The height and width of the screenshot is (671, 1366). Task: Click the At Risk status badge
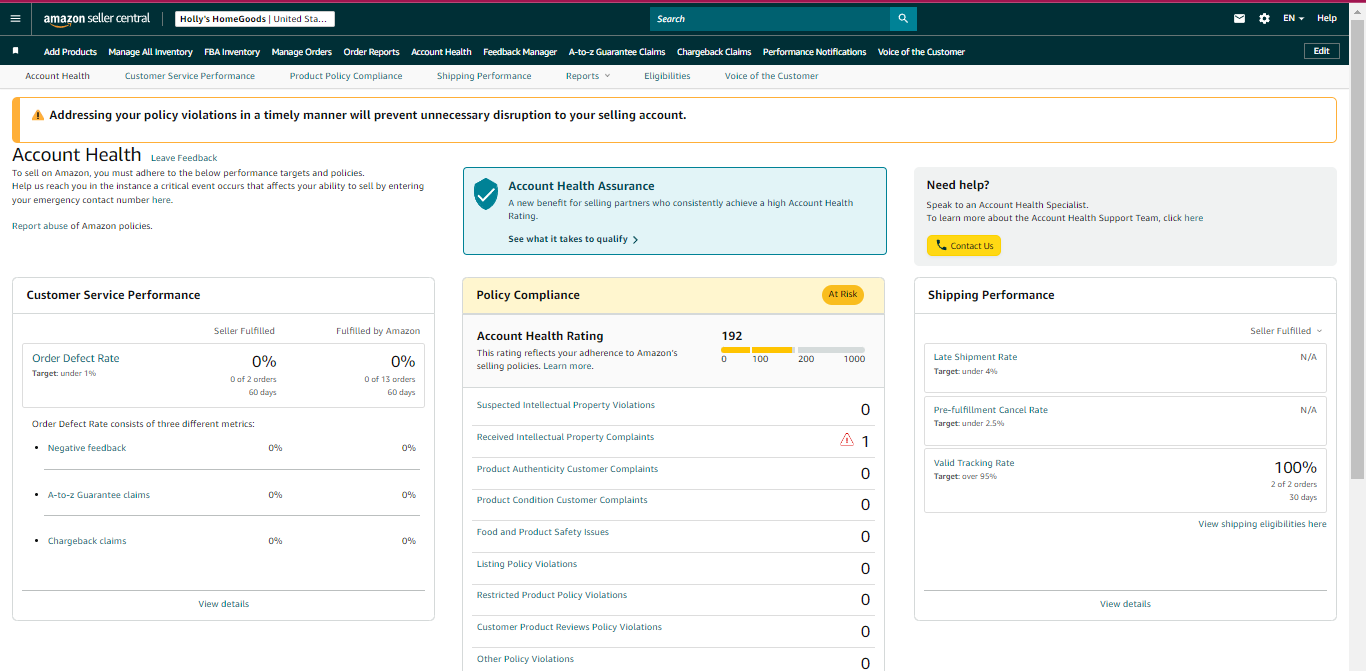(x=843, y=295)
